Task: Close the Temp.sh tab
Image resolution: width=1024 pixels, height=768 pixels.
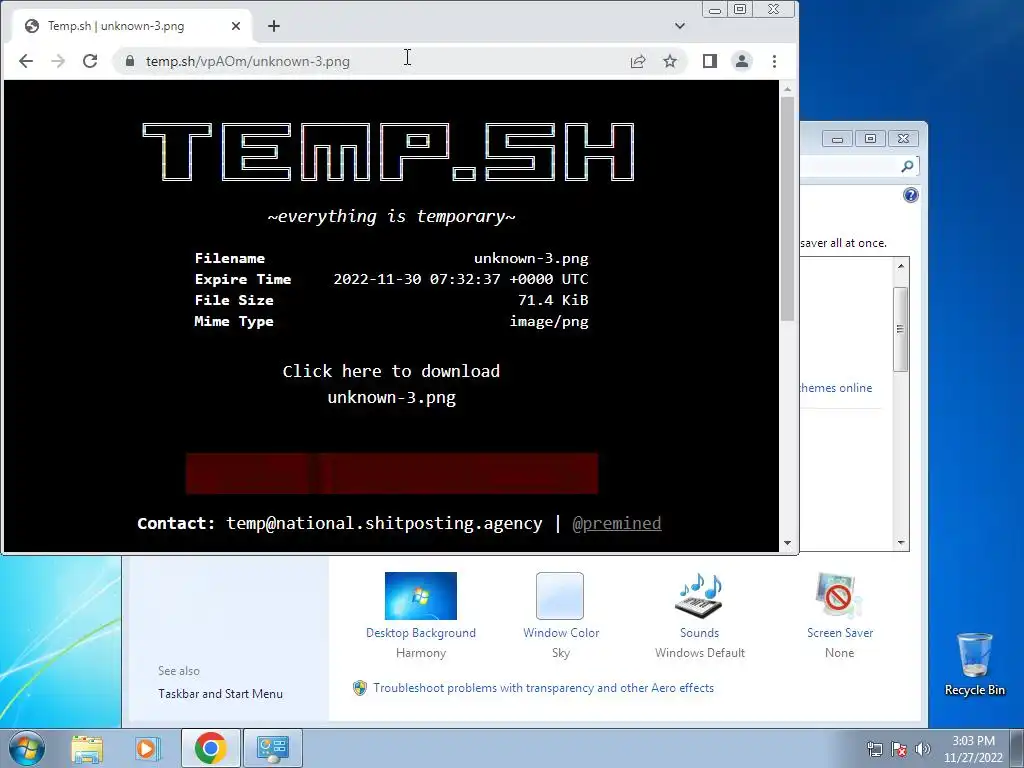Action: [x=236, y=26]
